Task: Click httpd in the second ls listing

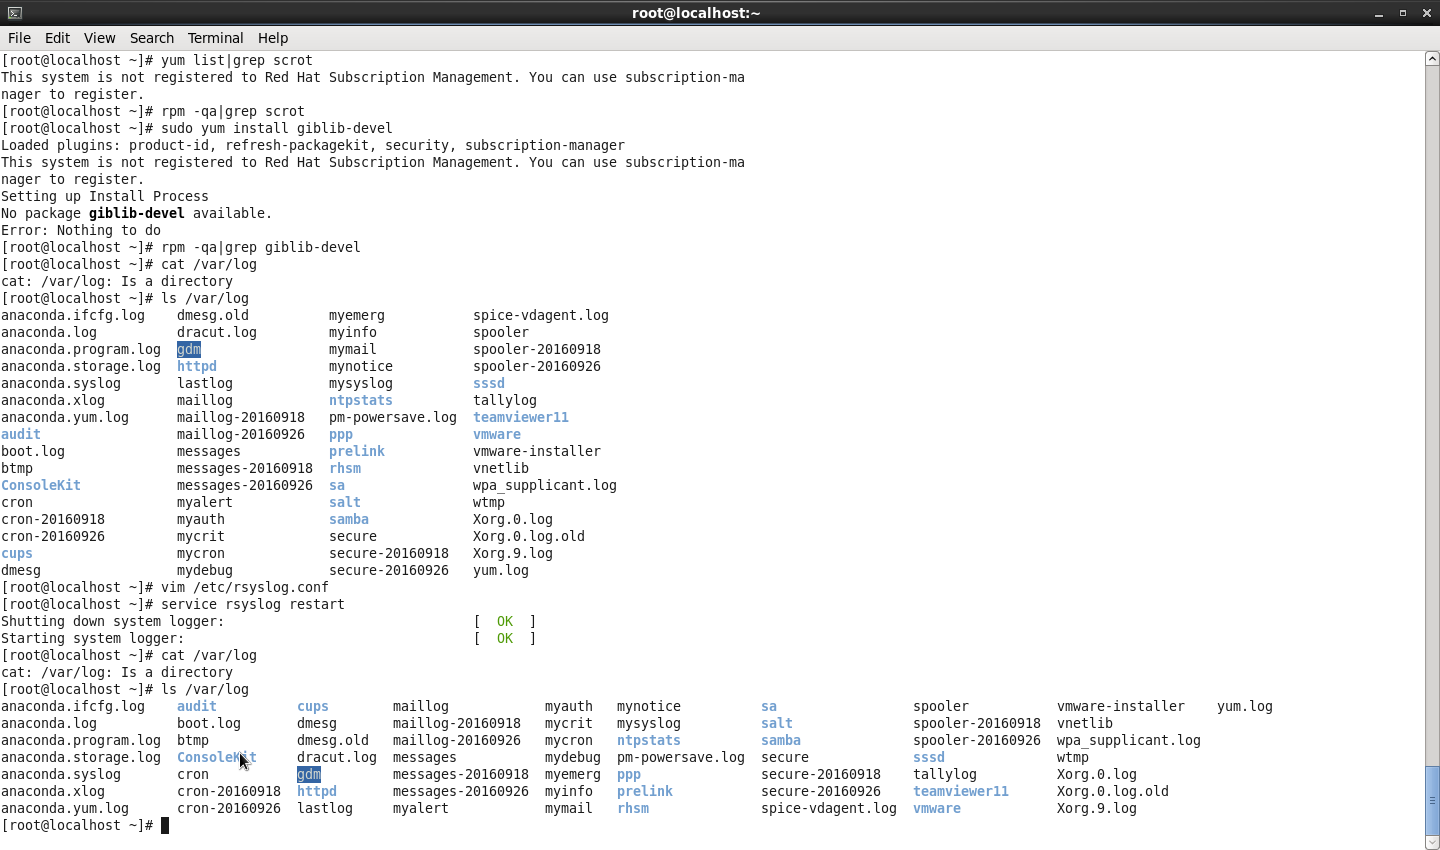Action: pos(317,791)
